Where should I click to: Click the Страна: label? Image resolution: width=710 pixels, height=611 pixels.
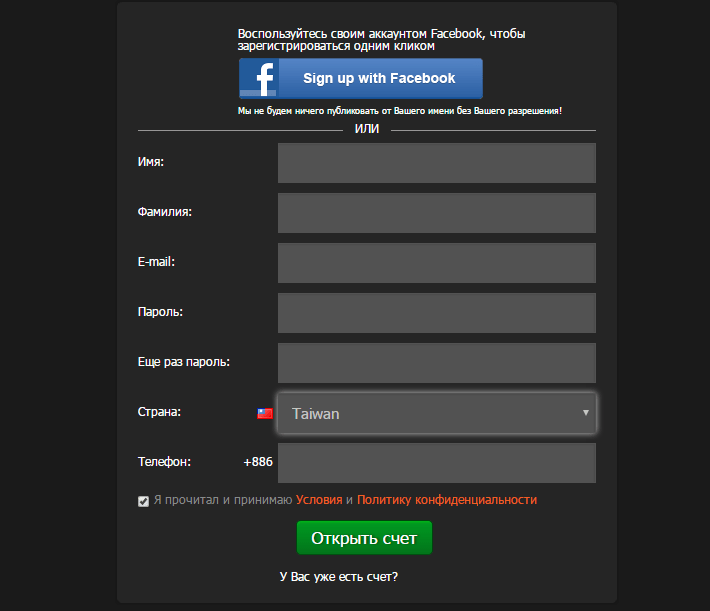click(x=159, y=412)
